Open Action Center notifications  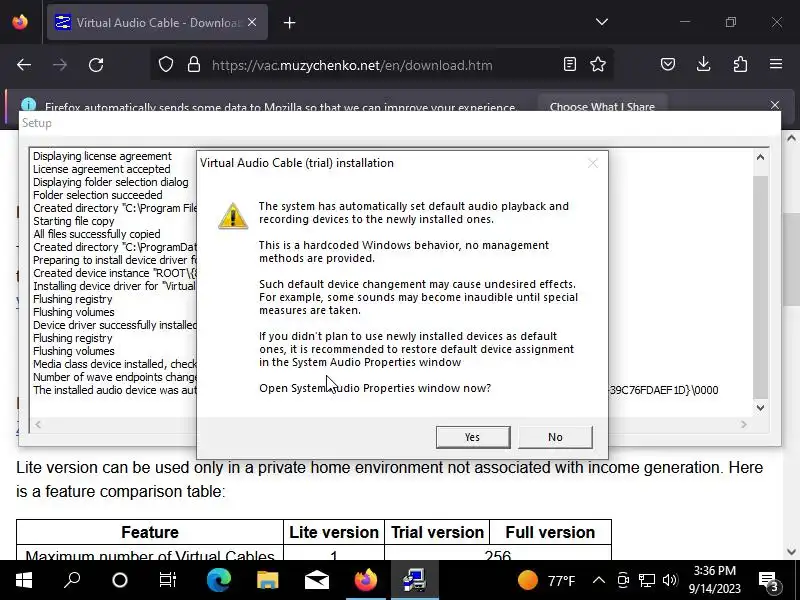[x=768, y=581]
